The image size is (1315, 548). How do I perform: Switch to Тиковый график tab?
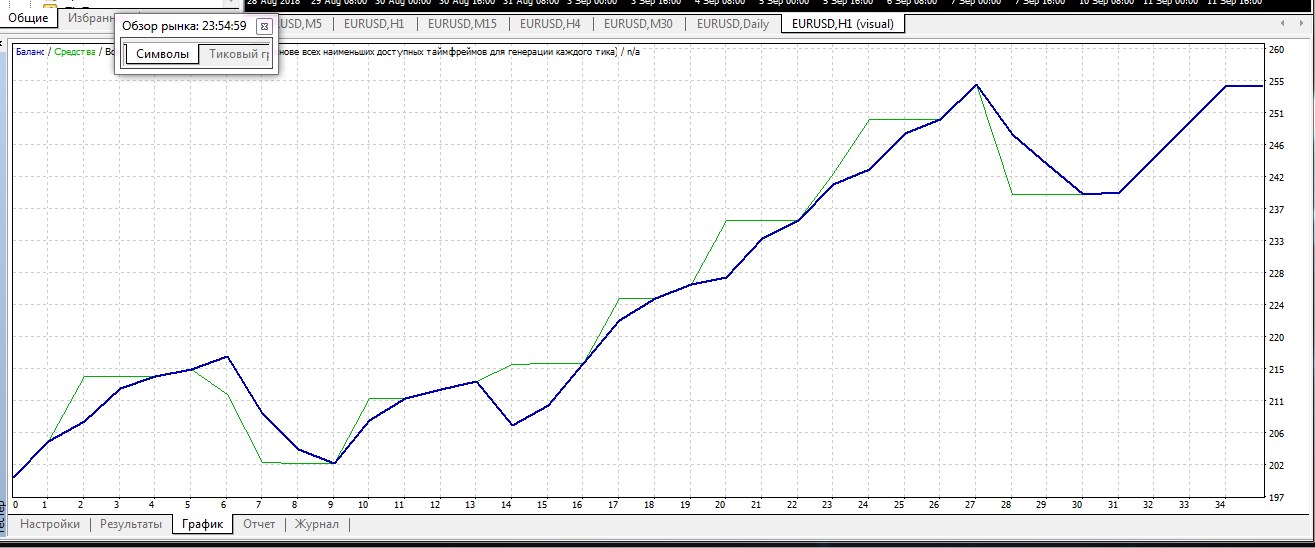point(238,54)
